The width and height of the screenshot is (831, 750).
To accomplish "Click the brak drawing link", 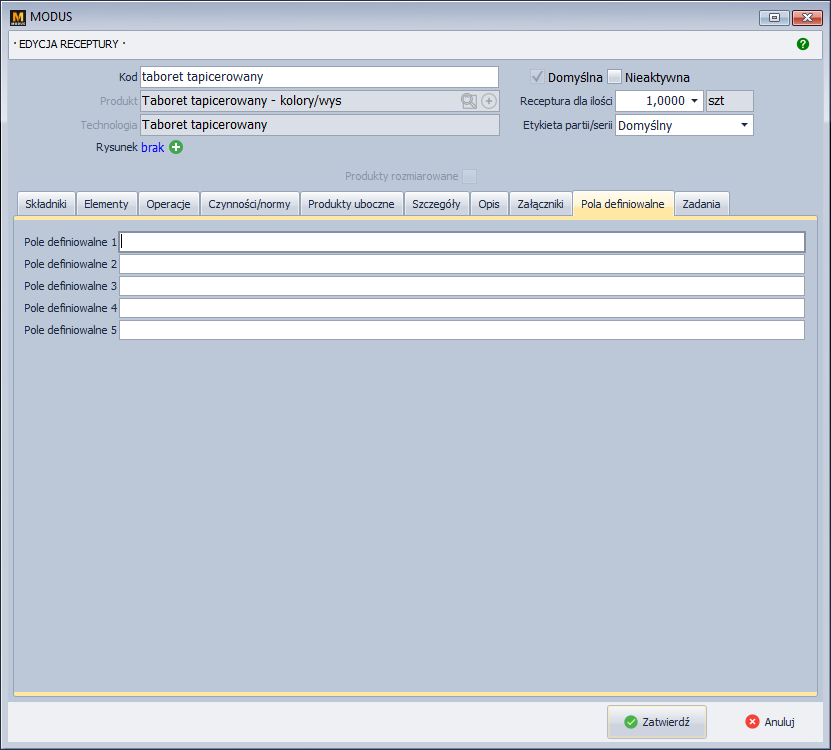I will (152, 147).
